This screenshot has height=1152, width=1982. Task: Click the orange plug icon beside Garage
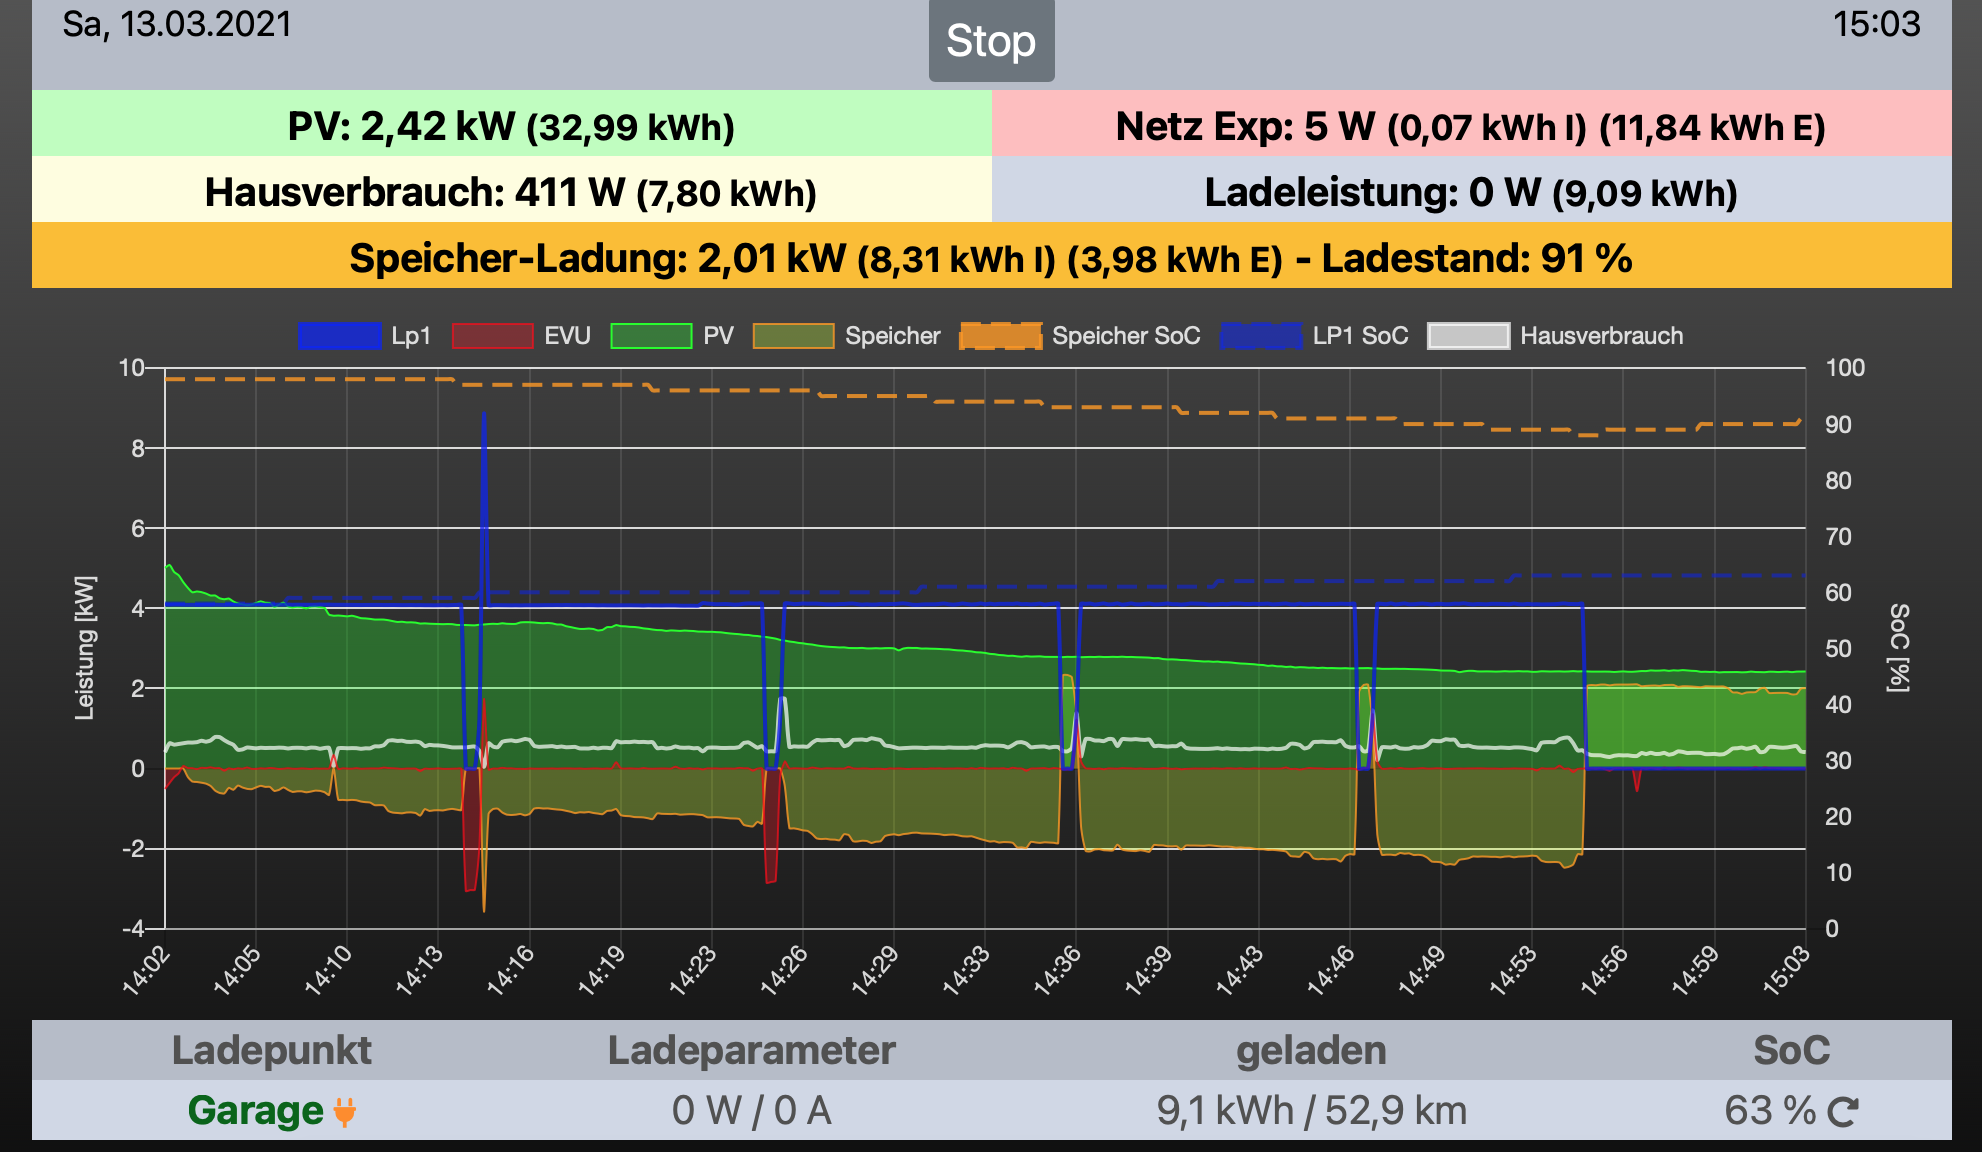[x=345, y=1111]
